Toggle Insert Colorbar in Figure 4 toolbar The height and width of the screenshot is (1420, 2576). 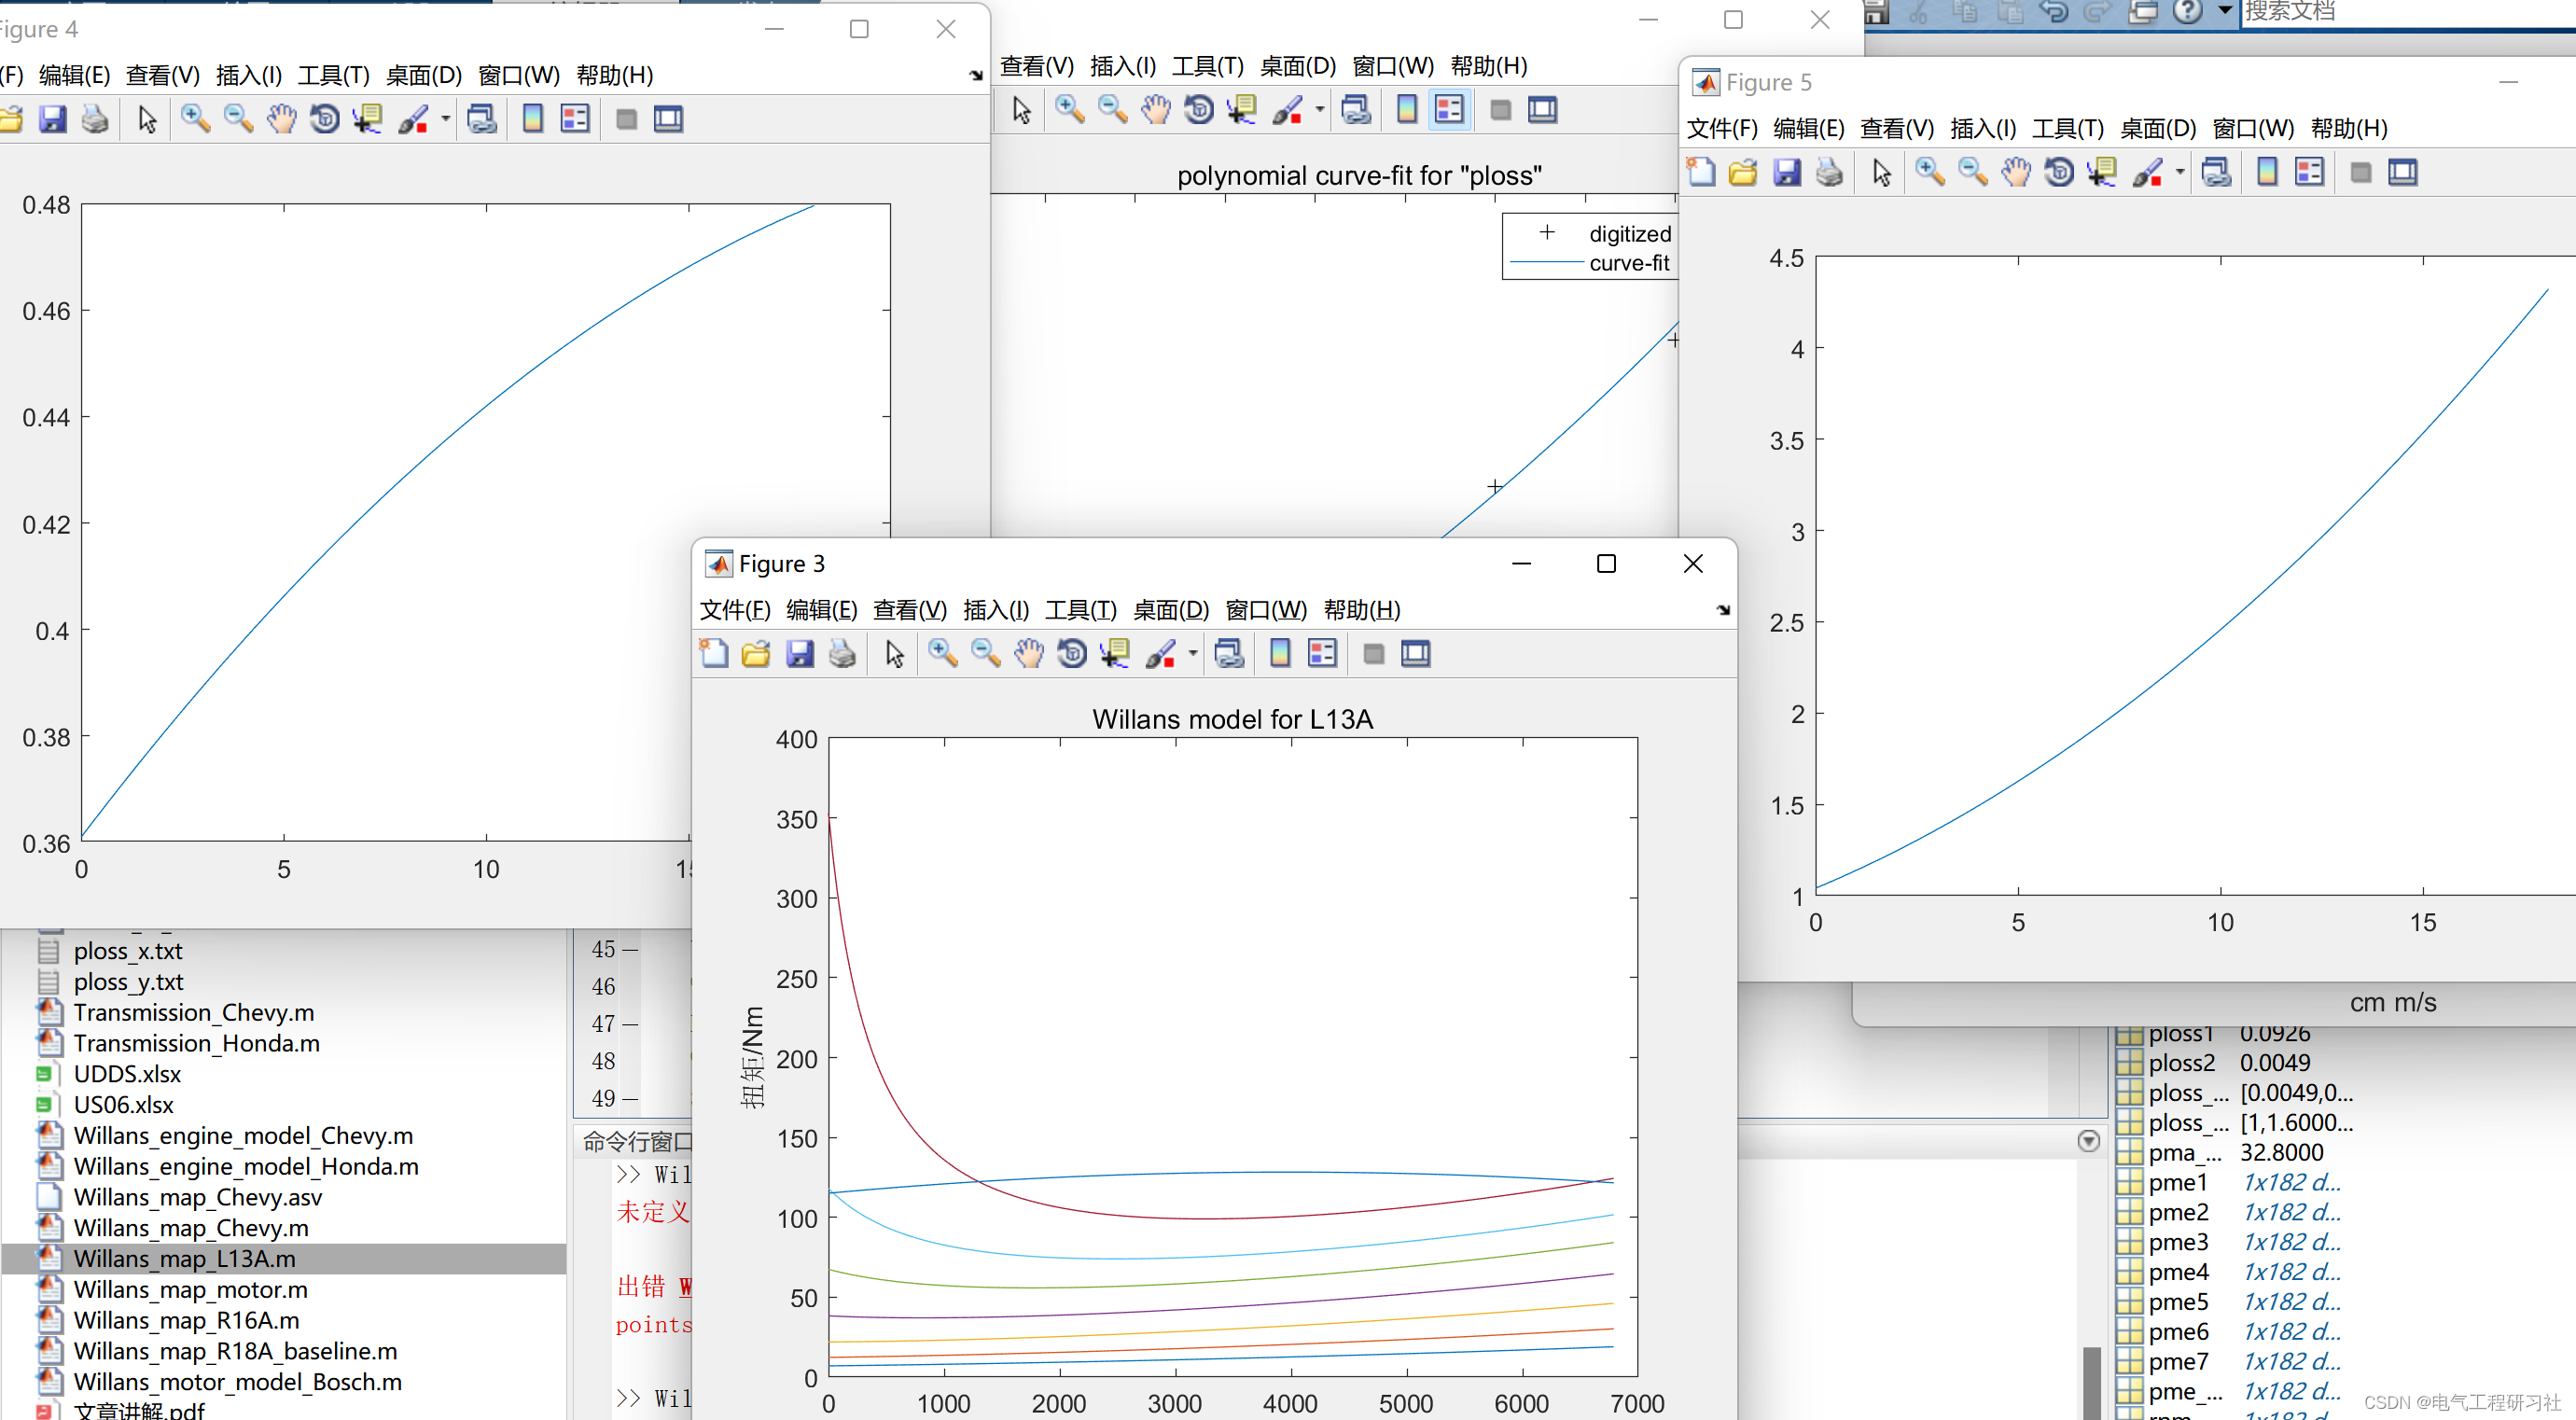tap(533, 119)
